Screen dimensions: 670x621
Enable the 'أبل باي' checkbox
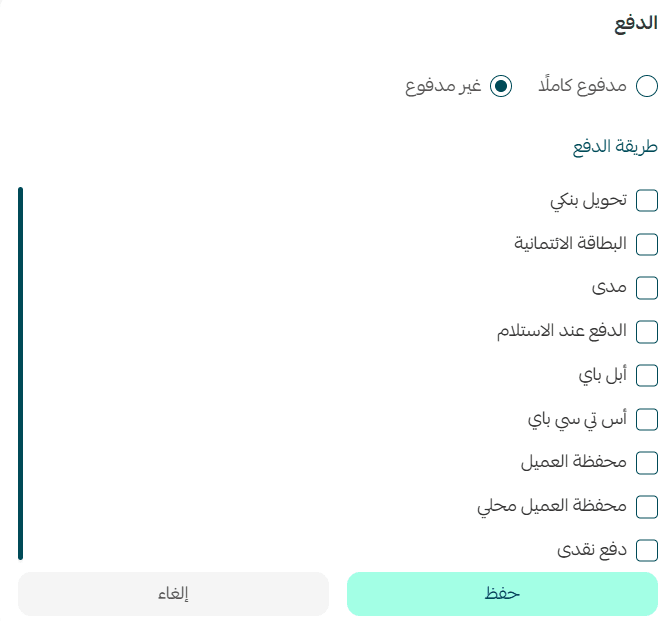(x=647, y=375)
